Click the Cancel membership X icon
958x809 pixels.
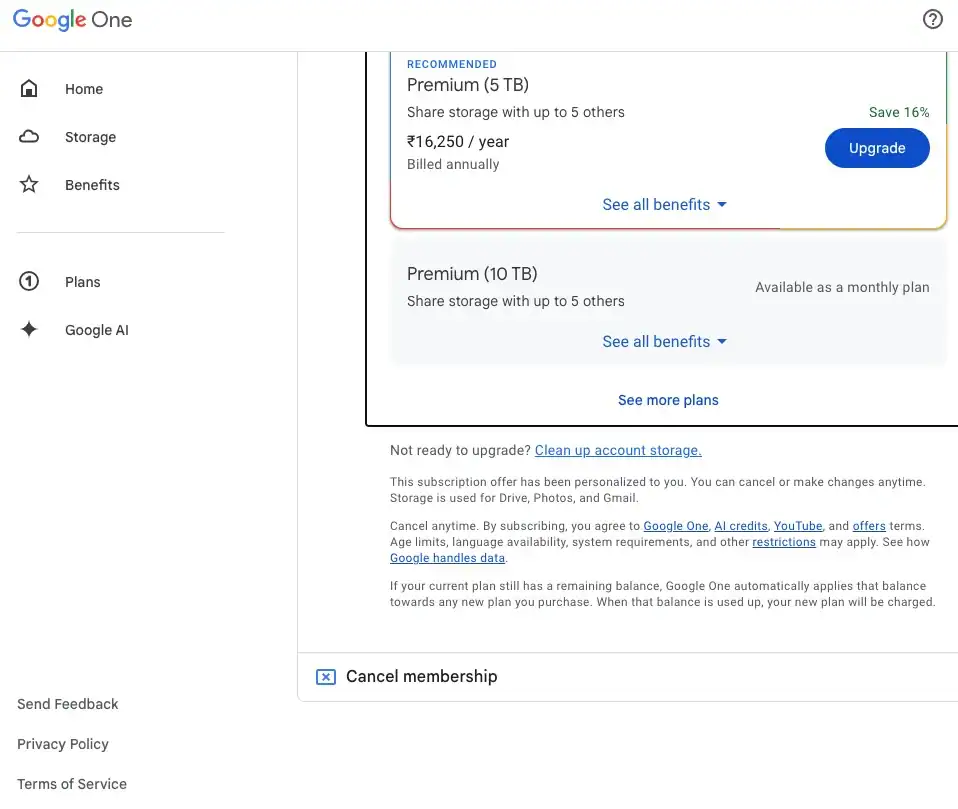[325, 677]
